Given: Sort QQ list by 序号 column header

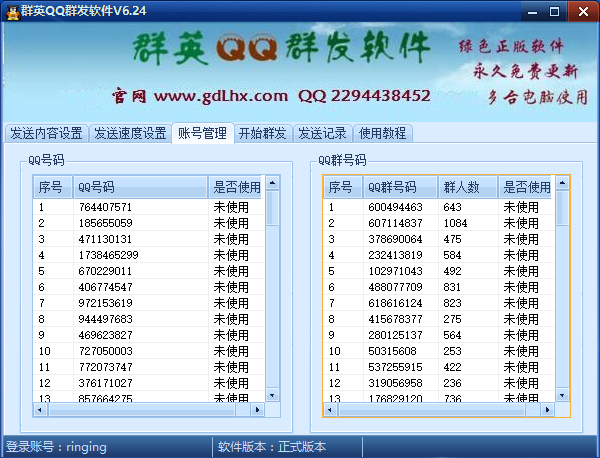Looking at the screenshot, I should click(53, 187).
